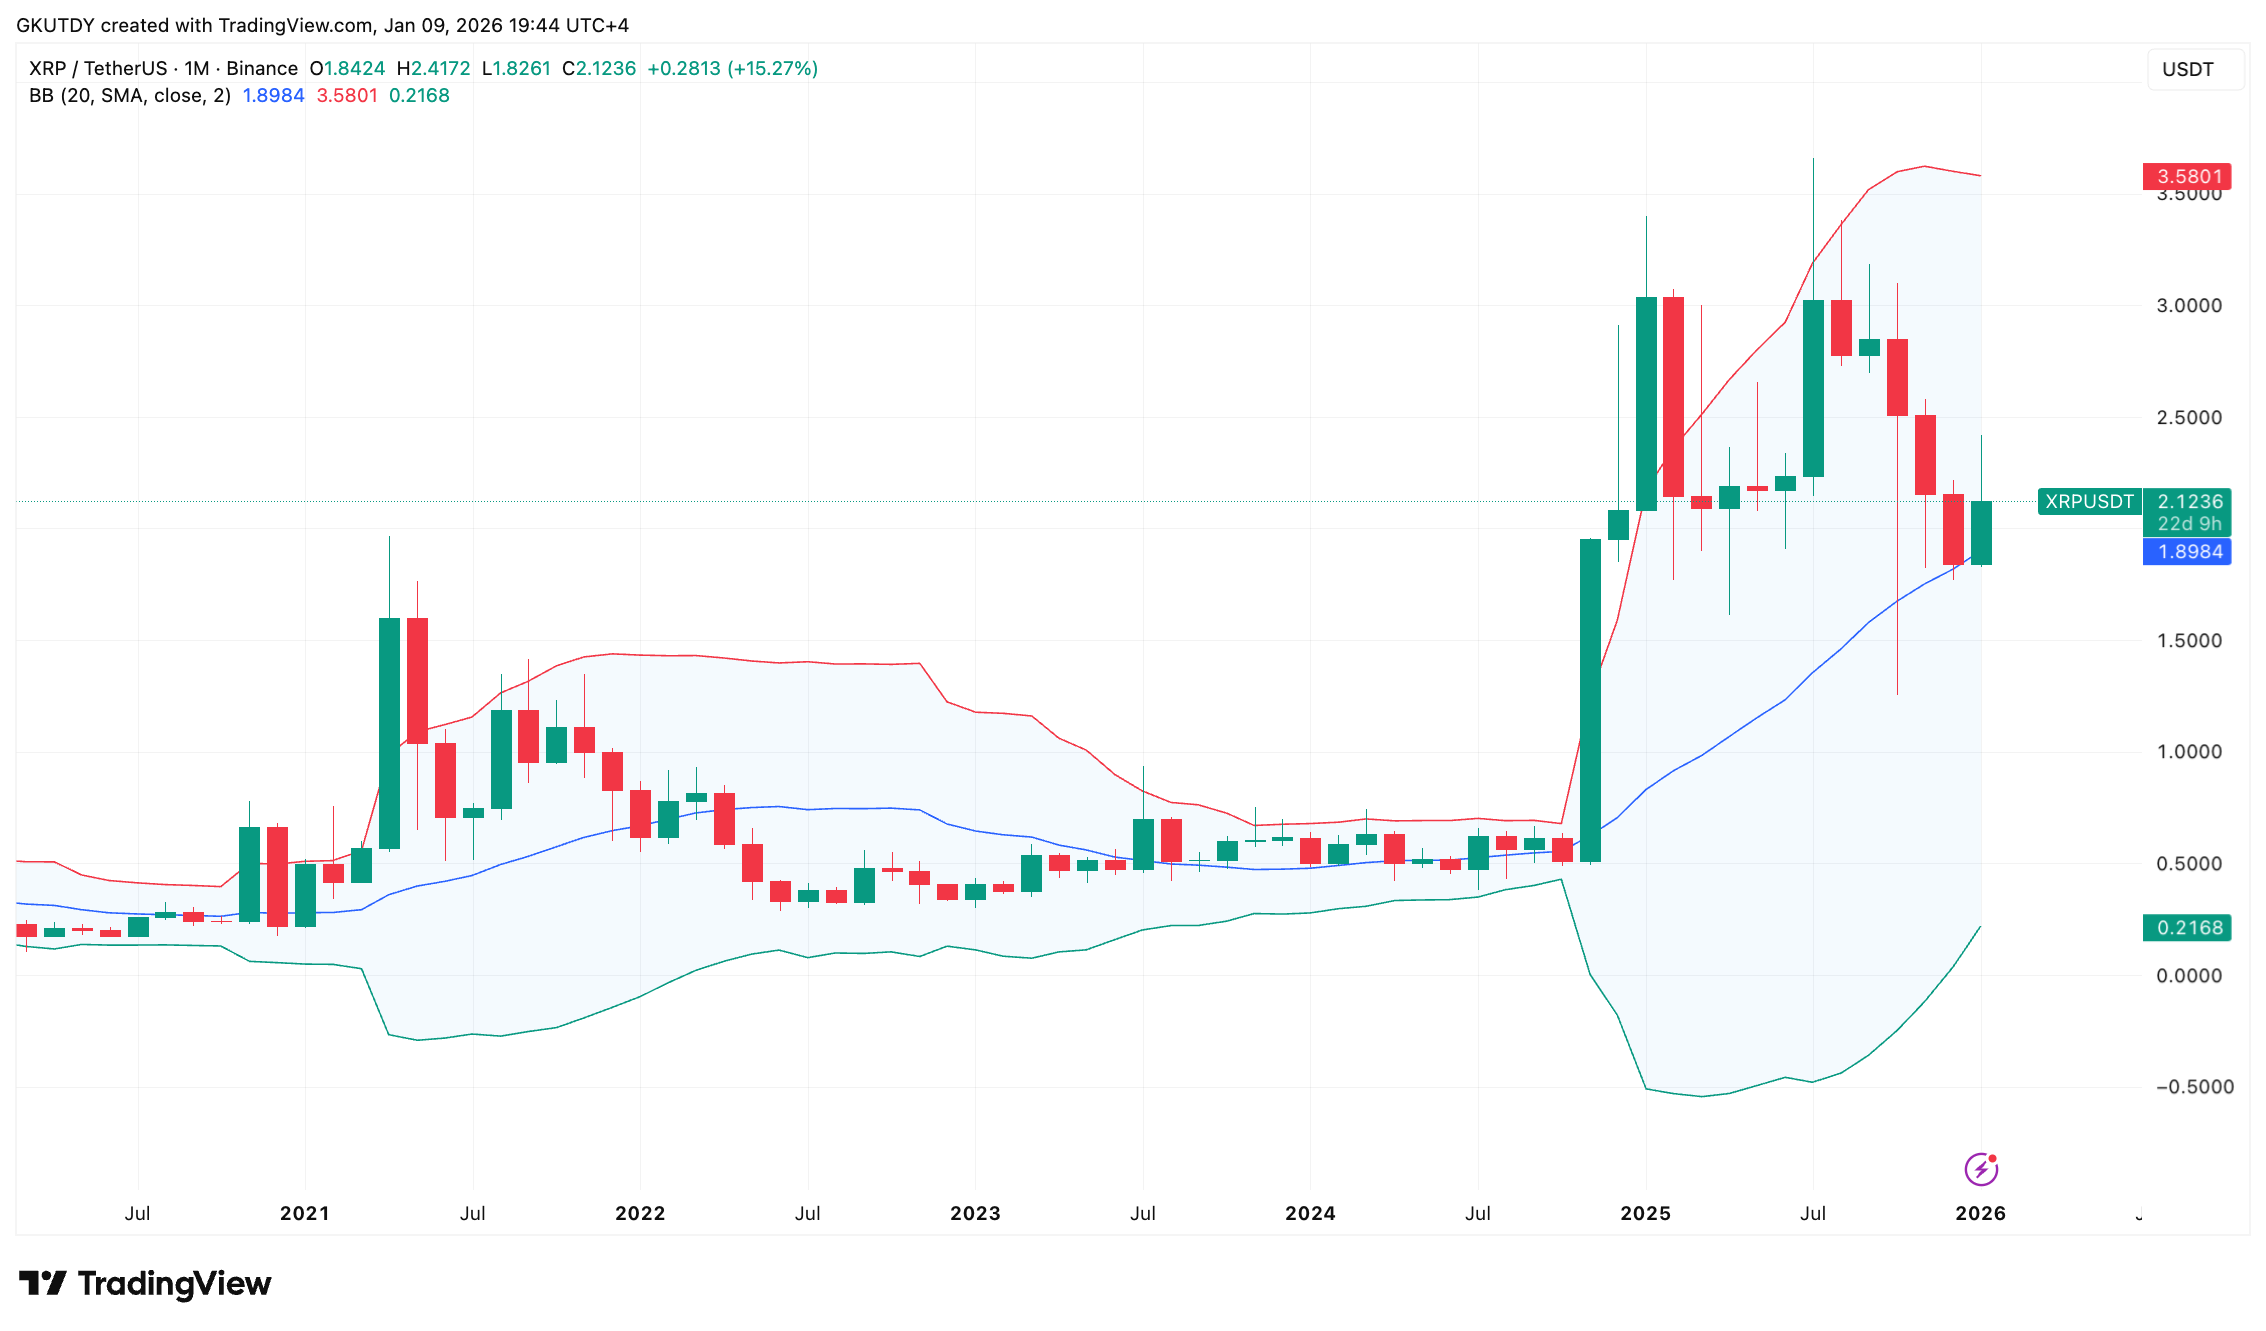Select the 2024 time axis label
The height and width of the screenshot is (1331, 2266).
pyautogui.click(x=1310, y=1213)
